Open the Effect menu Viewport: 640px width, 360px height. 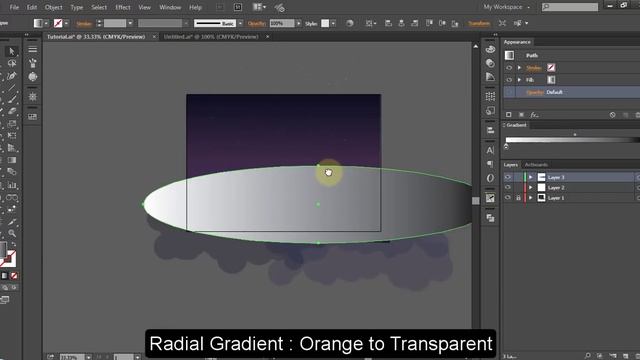[122, 7]
